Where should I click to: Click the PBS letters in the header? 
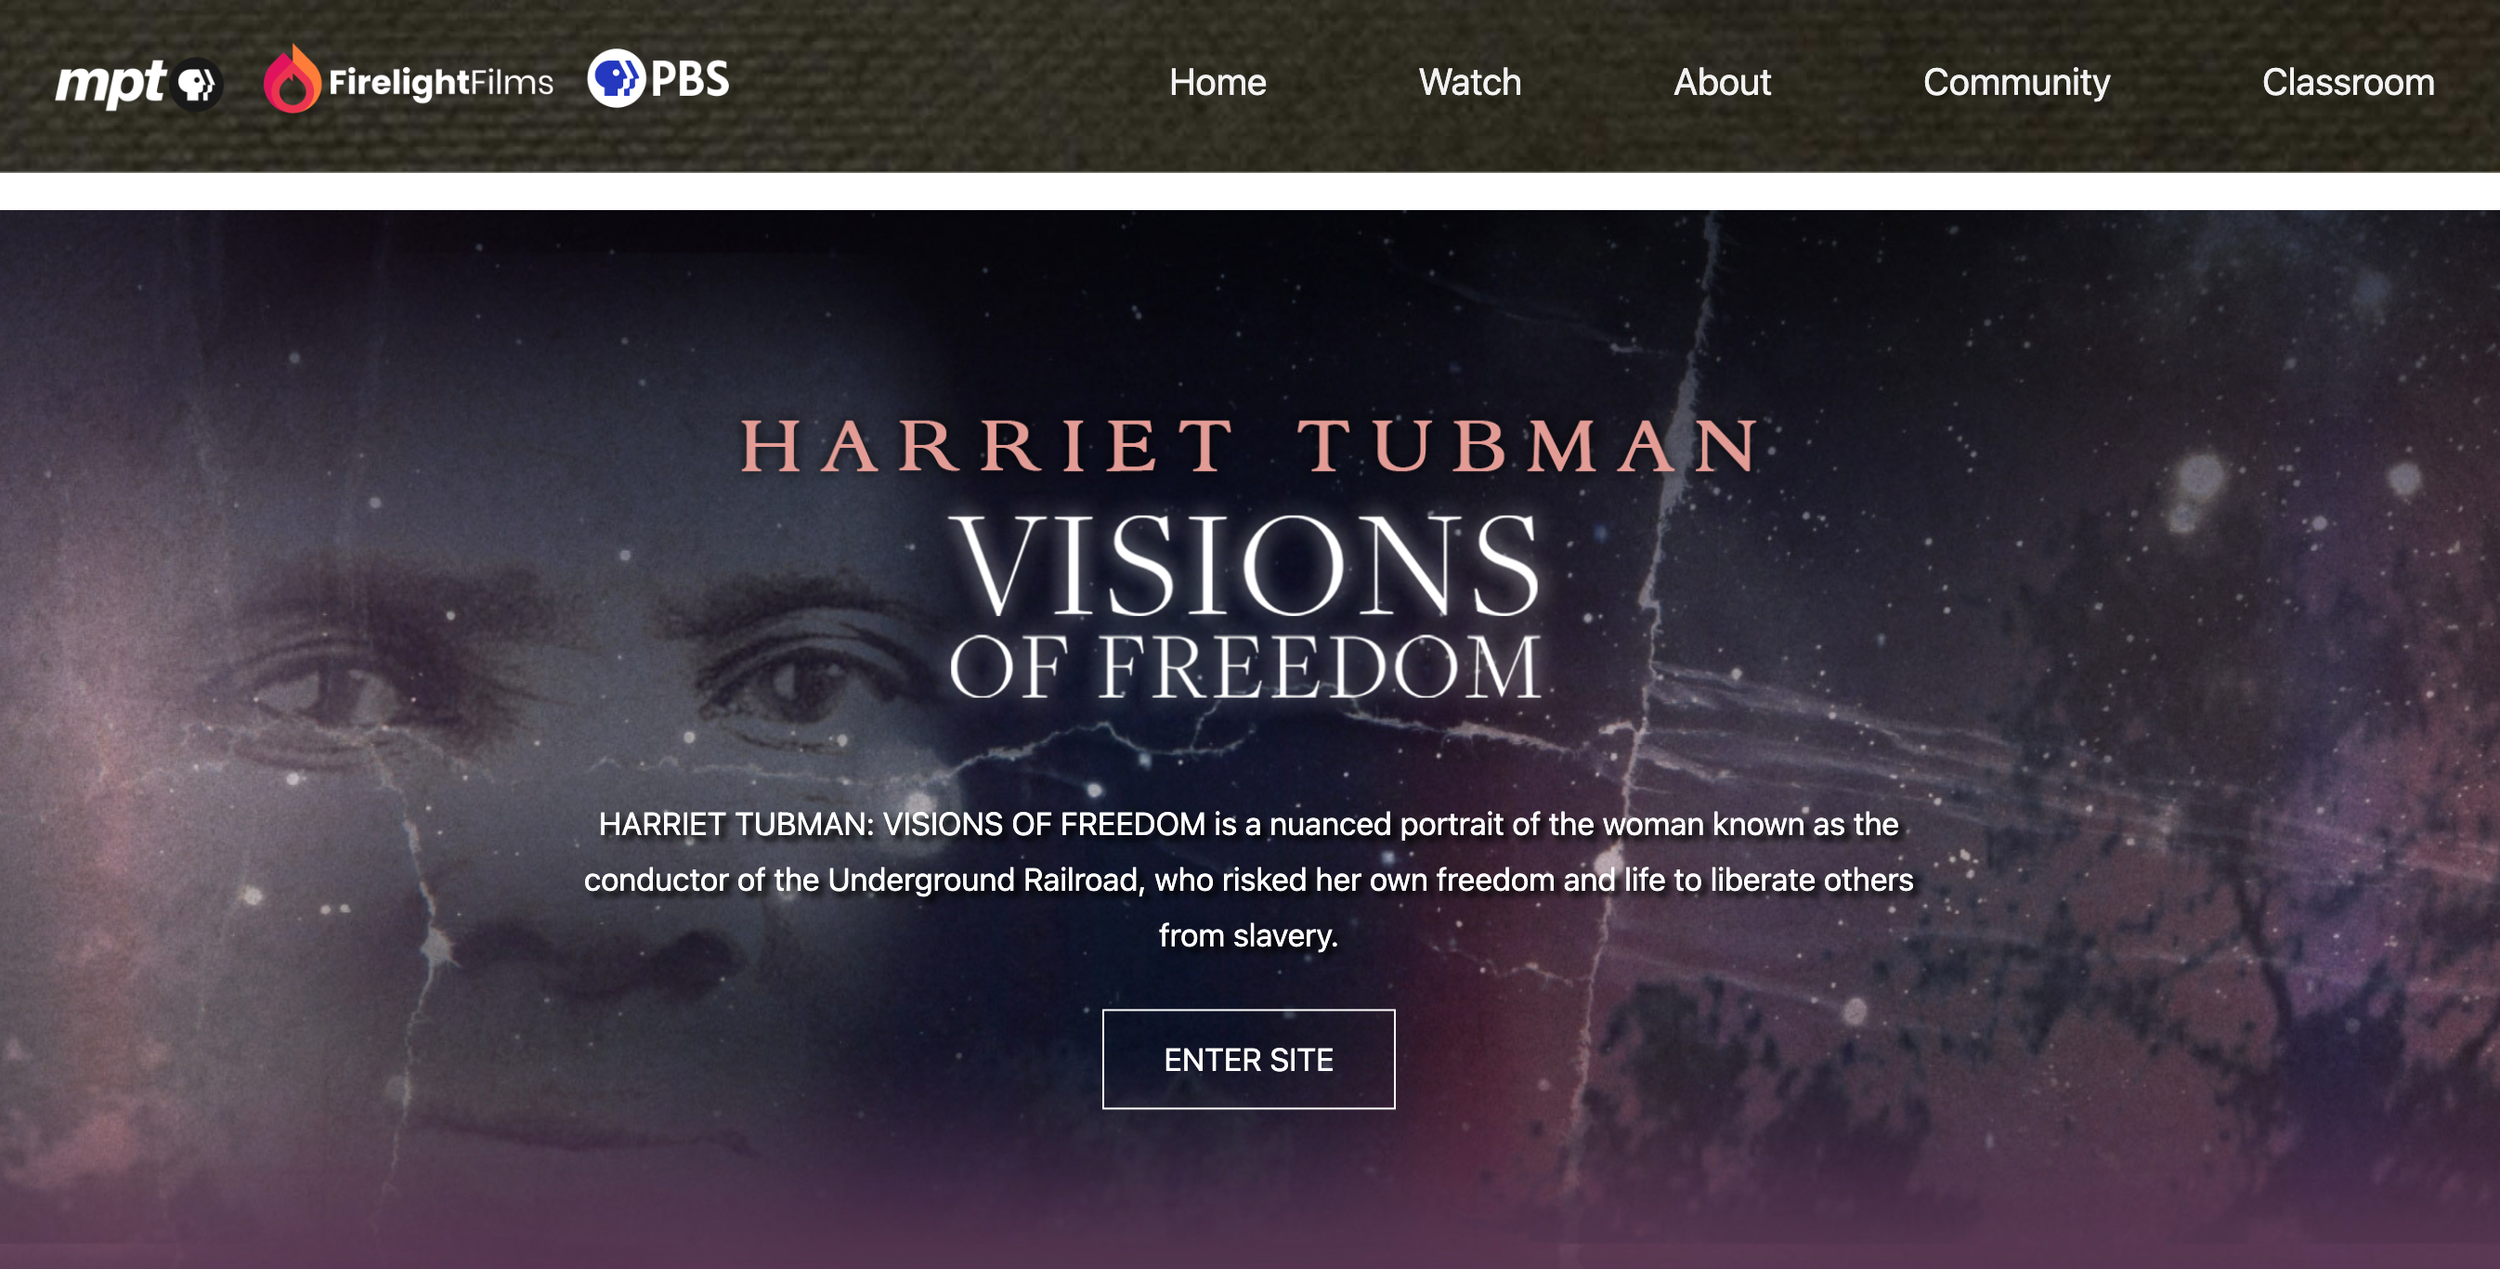(x=690, y=79)
